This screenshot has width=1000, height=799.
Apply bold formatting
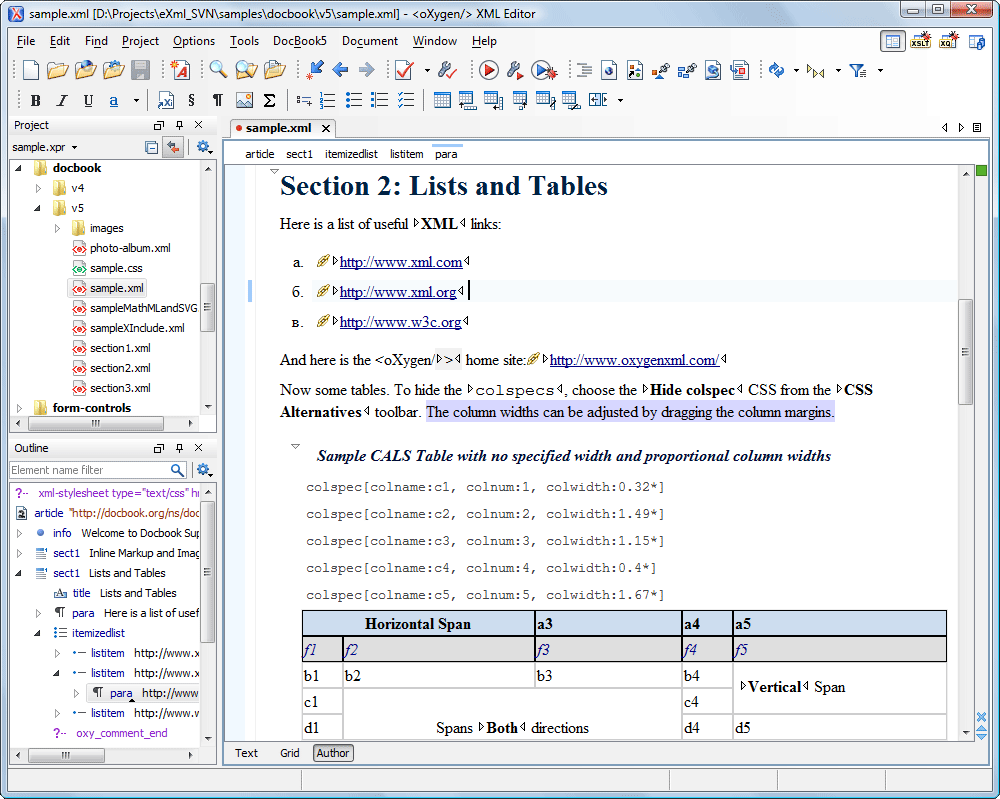(x=36, y=101)
